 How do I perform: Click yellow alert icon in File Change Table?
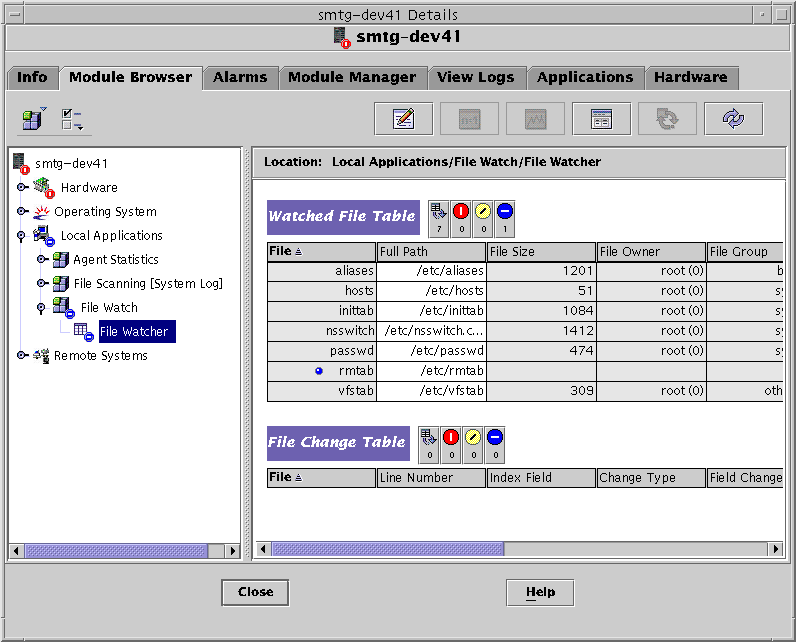pyautogui.click(x=473, y=445)
